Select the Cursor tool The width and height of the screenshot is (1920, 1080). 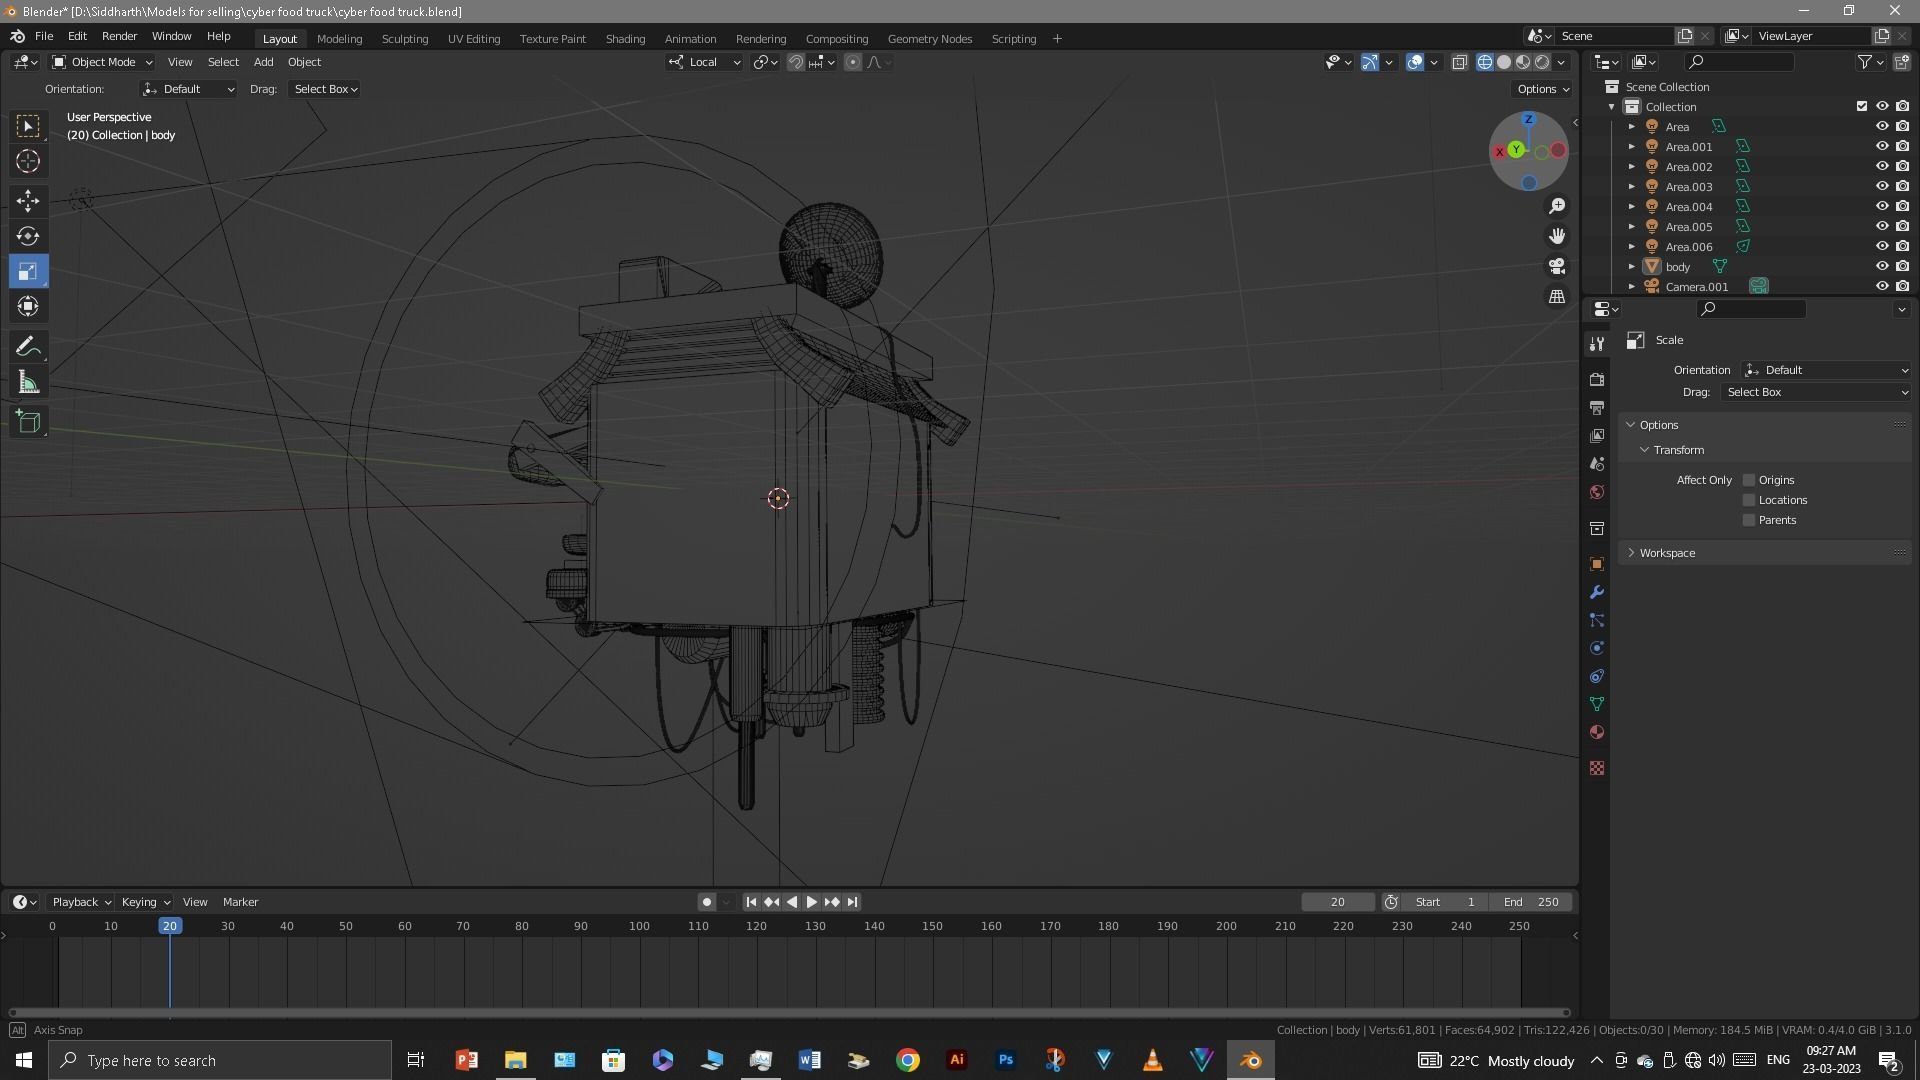click(x=28, y=161)
